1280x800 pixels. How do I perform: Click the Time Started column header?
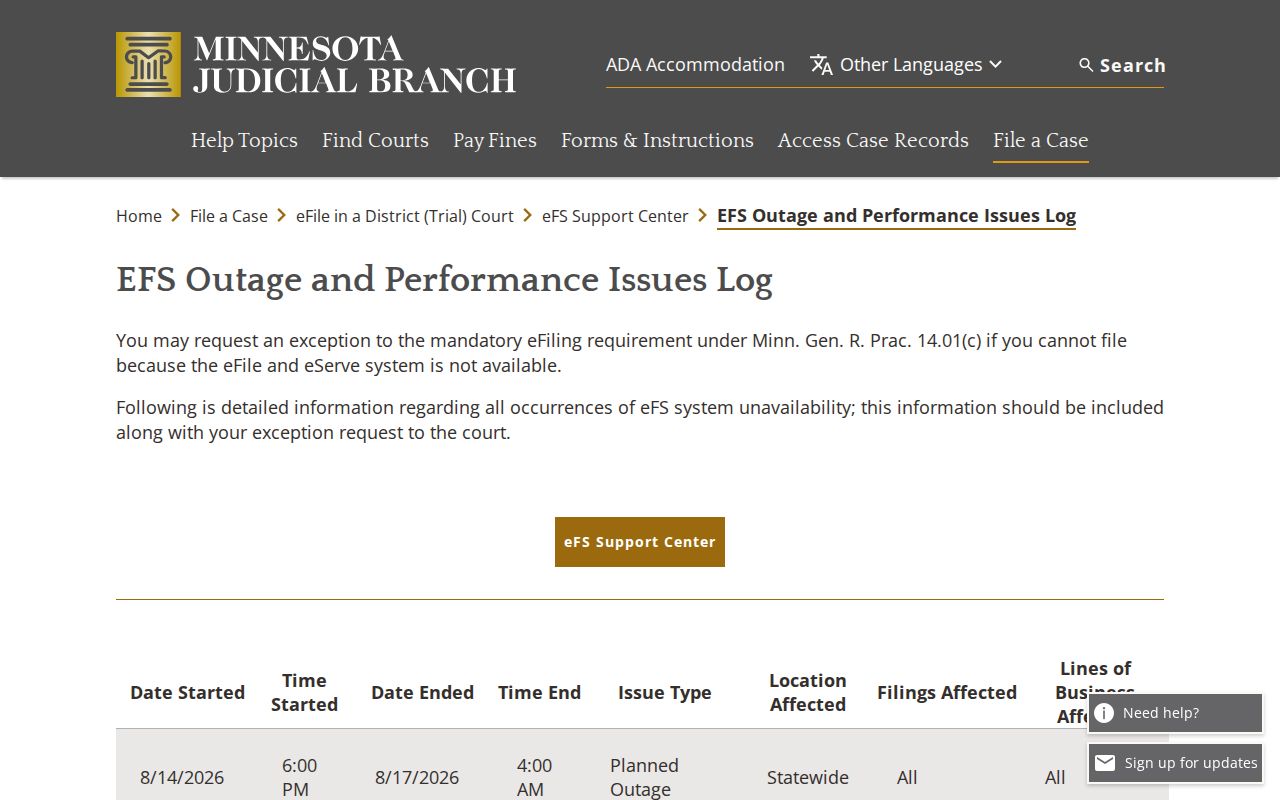[x=304, y=692]
